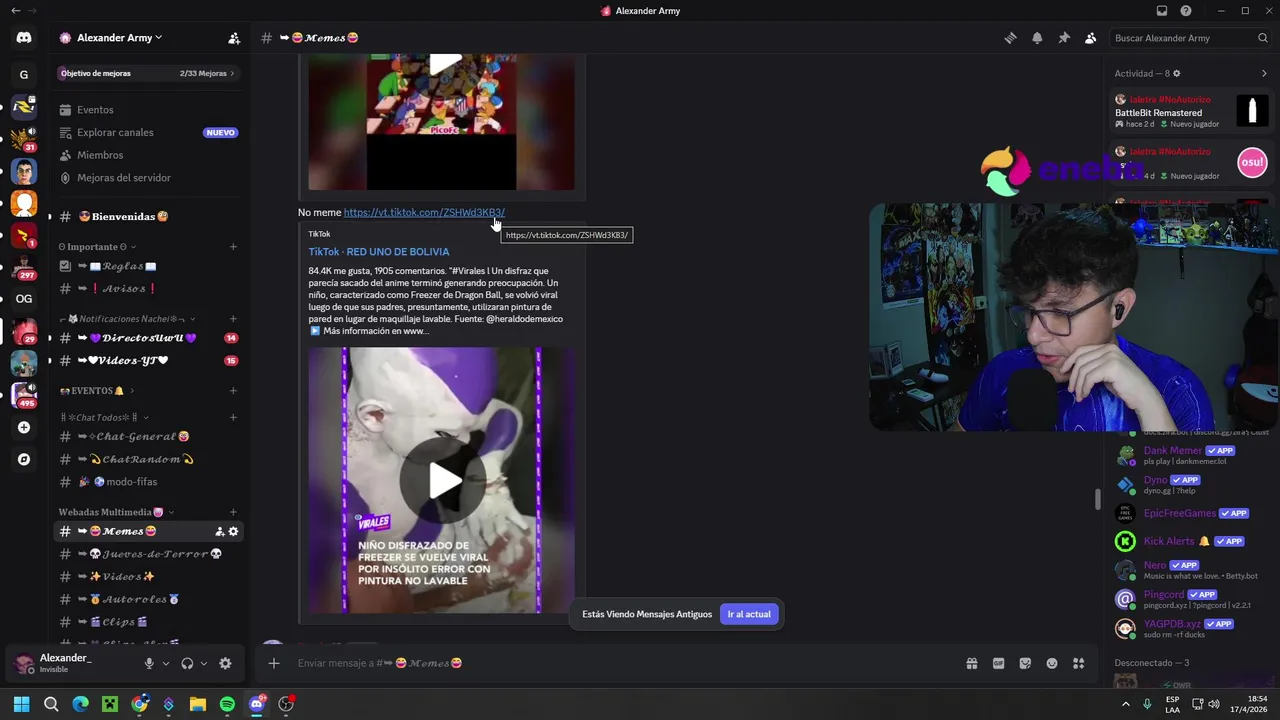This screenshot has width=1280, height=720.
Task: Create invite for Memes channel
Action: tap(219, 531)
